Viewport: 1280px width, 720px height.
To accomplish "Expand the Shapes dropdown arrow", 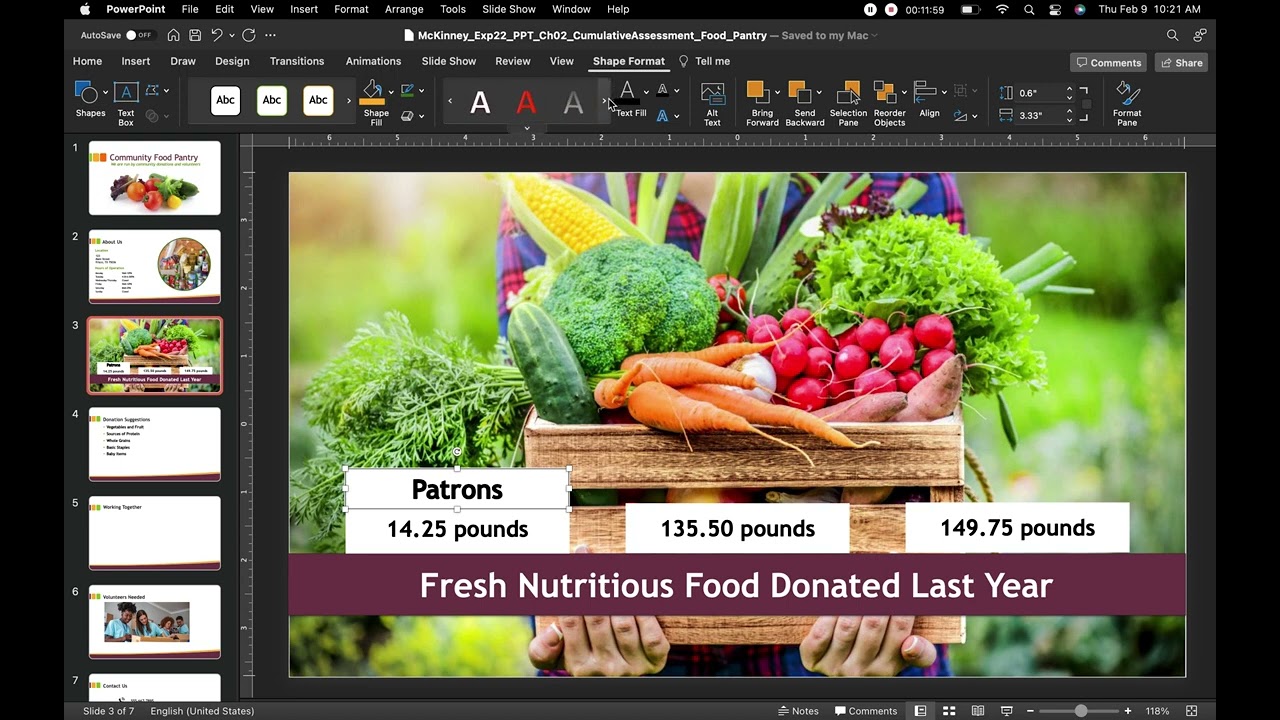I will pos(104,93).
